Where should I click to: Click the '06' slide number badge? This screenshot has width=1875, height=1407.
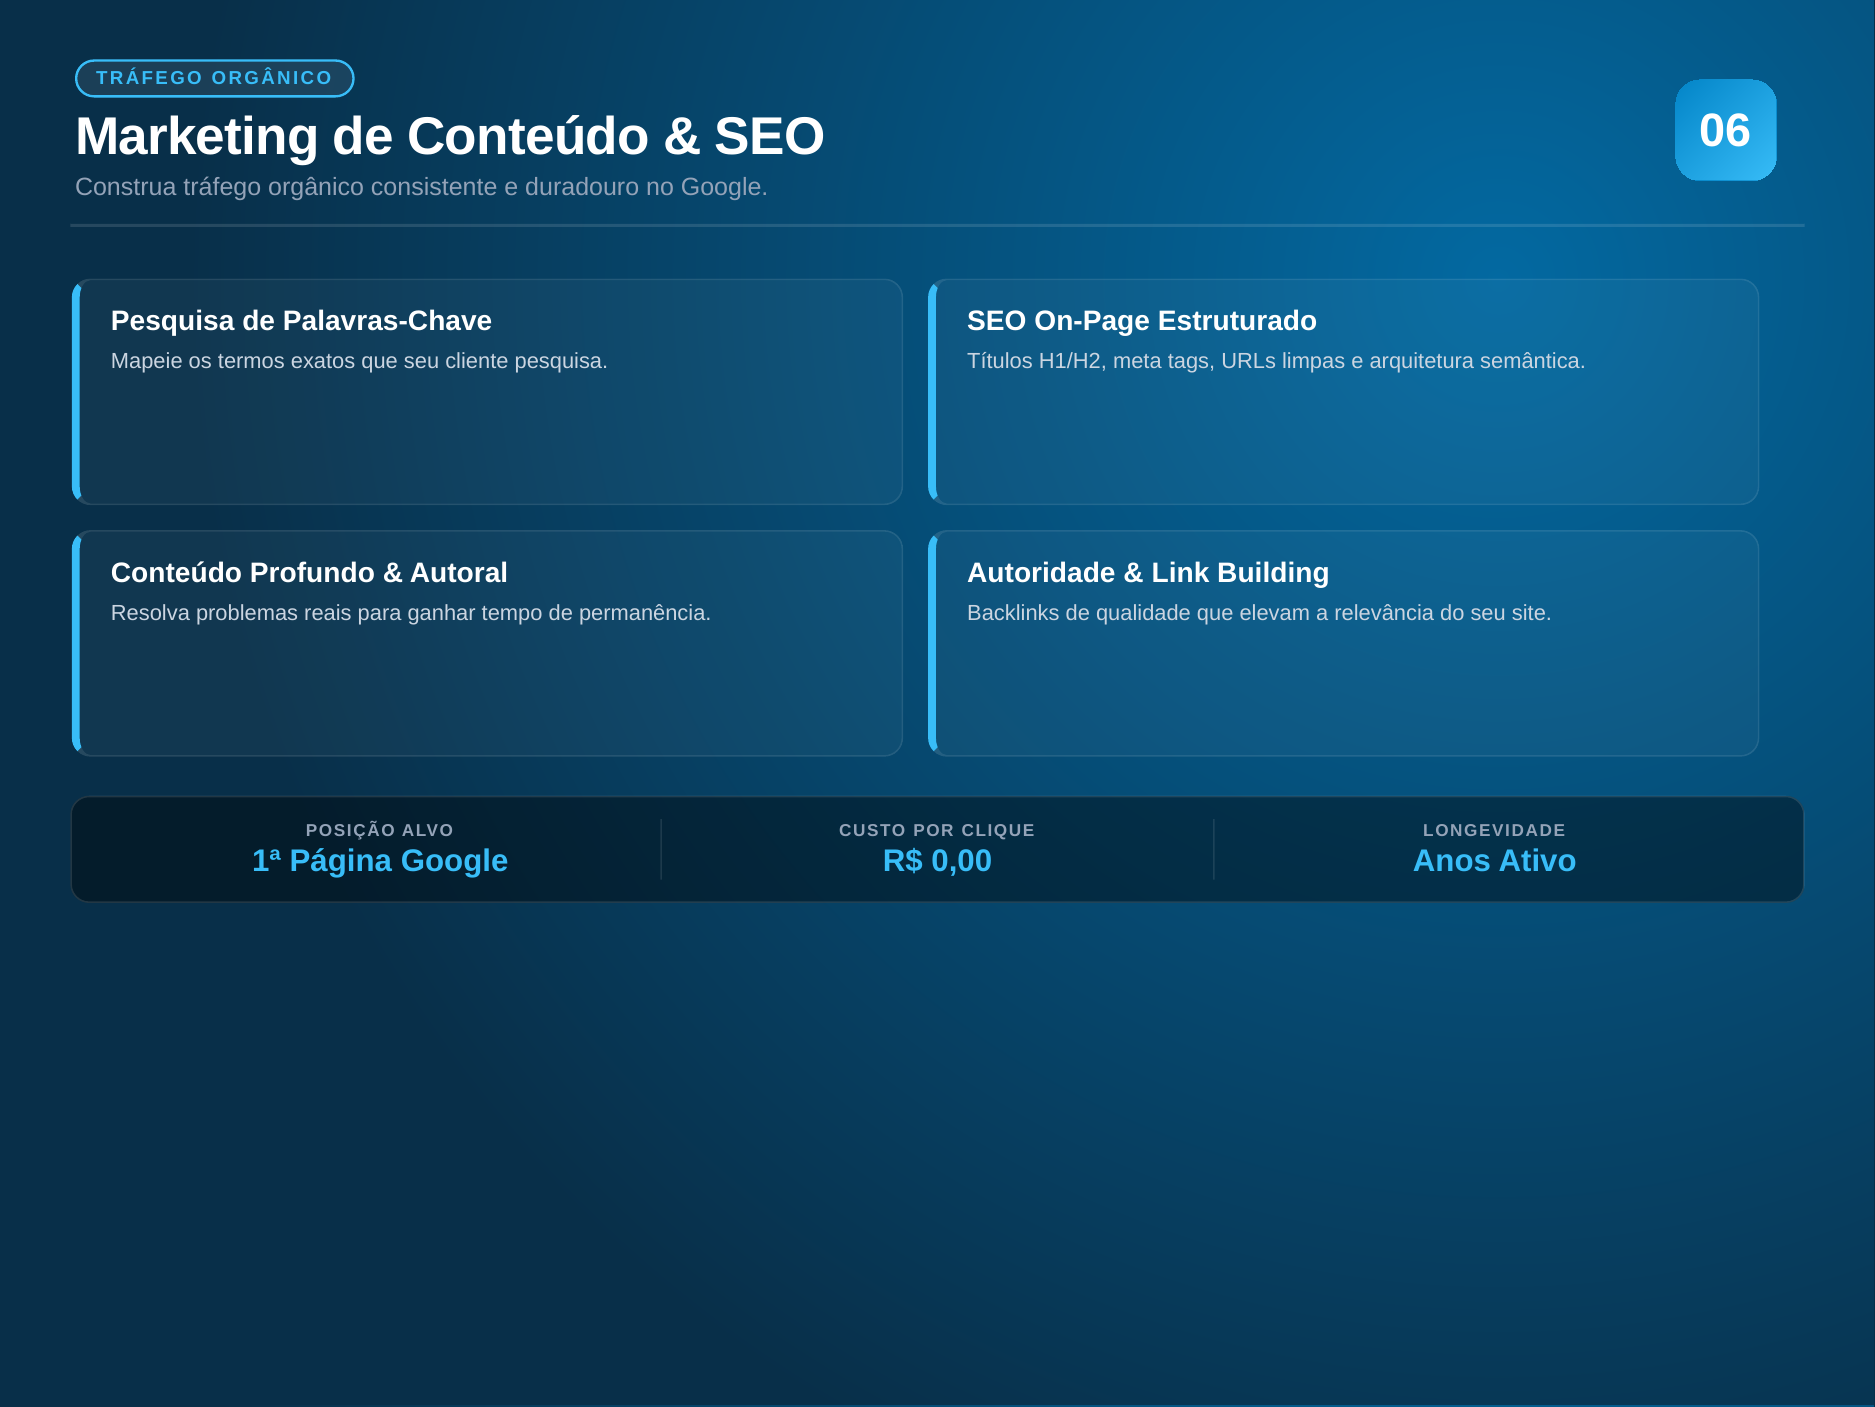1725,130
